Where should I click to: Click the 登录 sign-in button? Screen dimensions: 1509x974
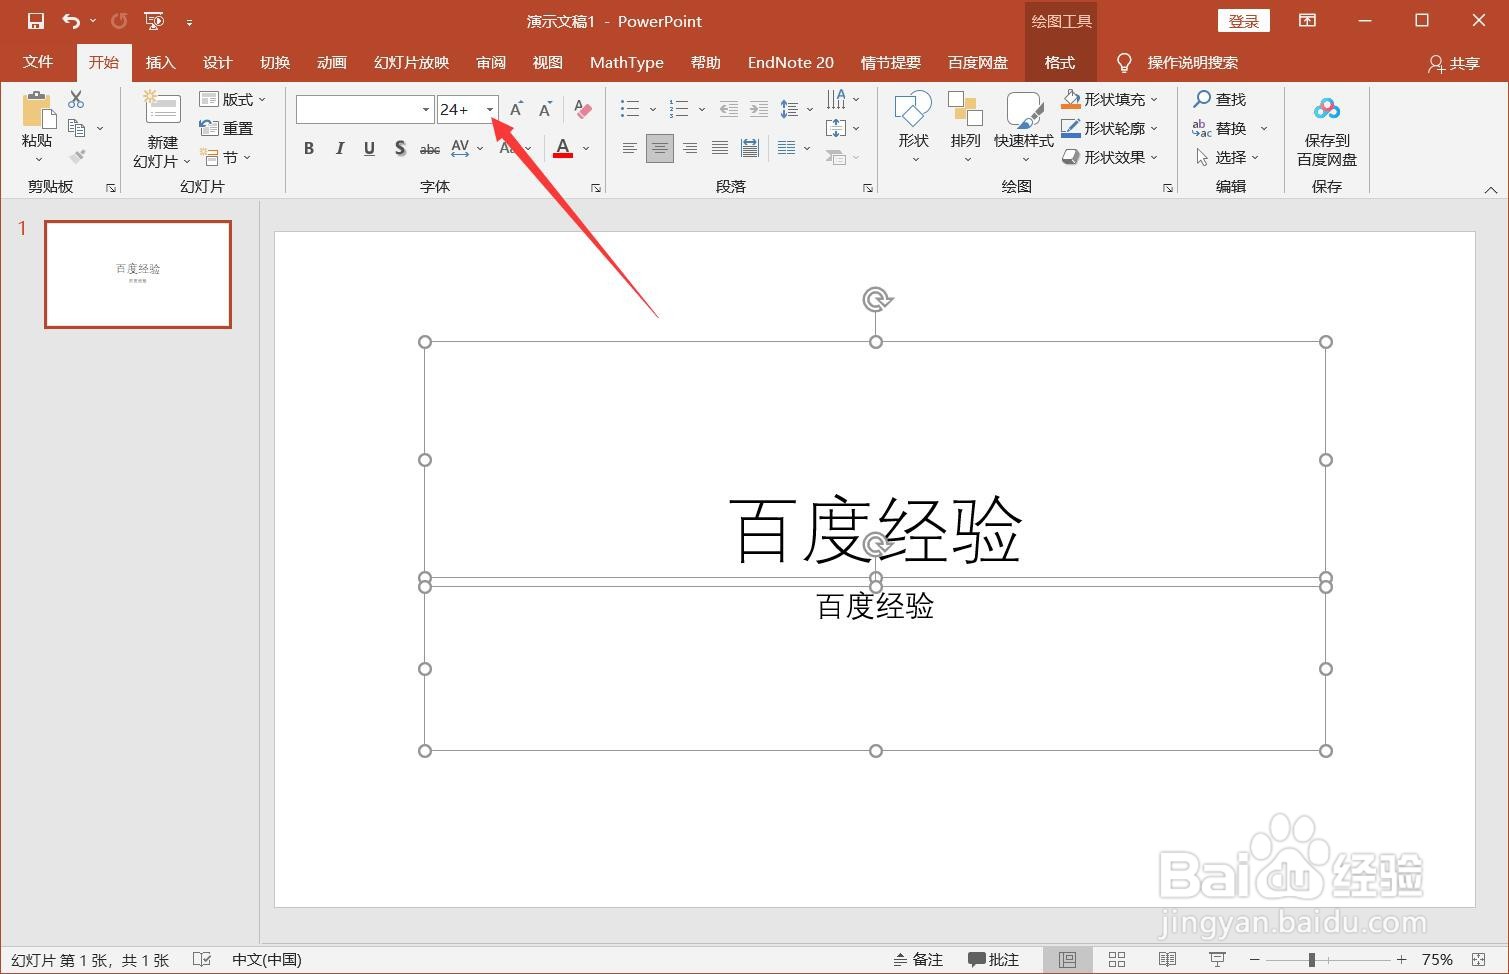pyautogui.click(x=1244, y=21)
